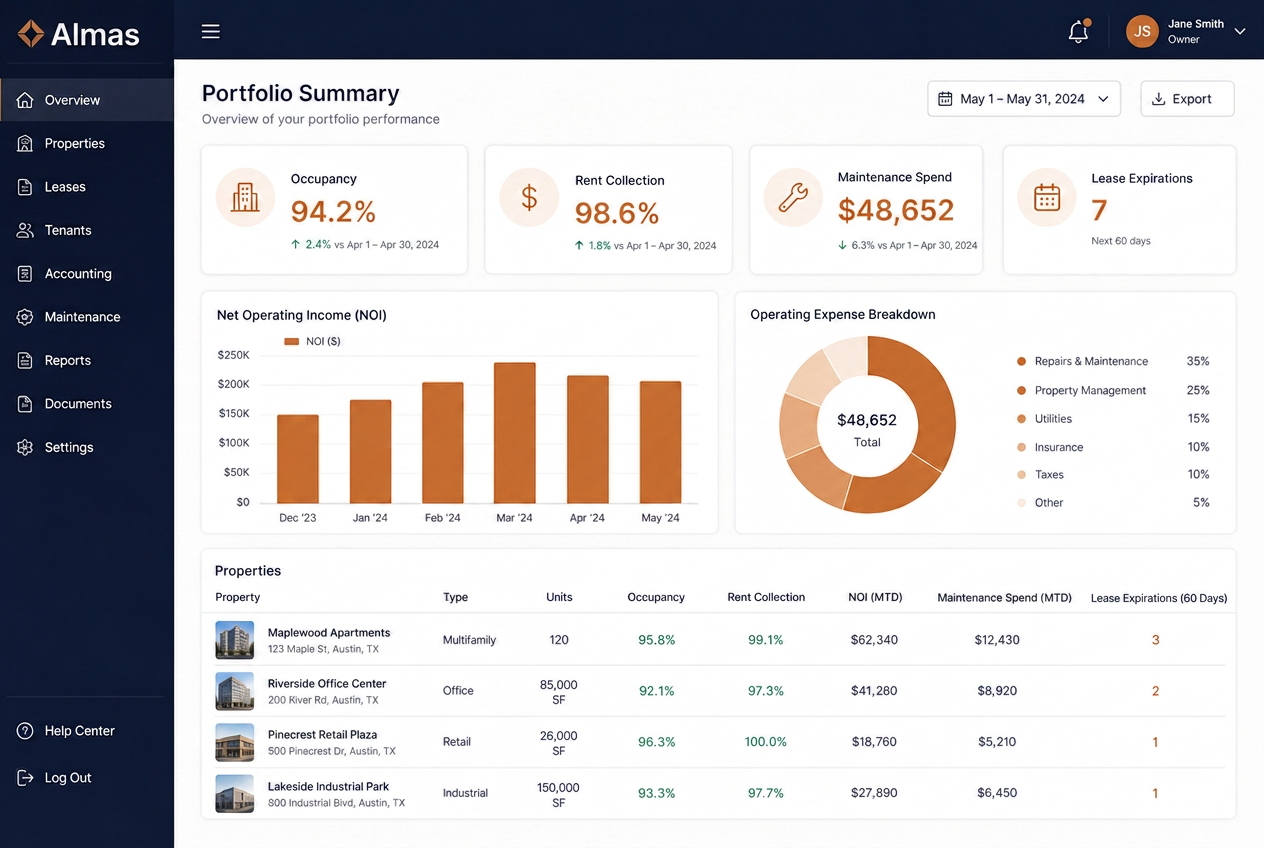
Task: Open the Tenants sidebar label
Action: tap(68, 230)
